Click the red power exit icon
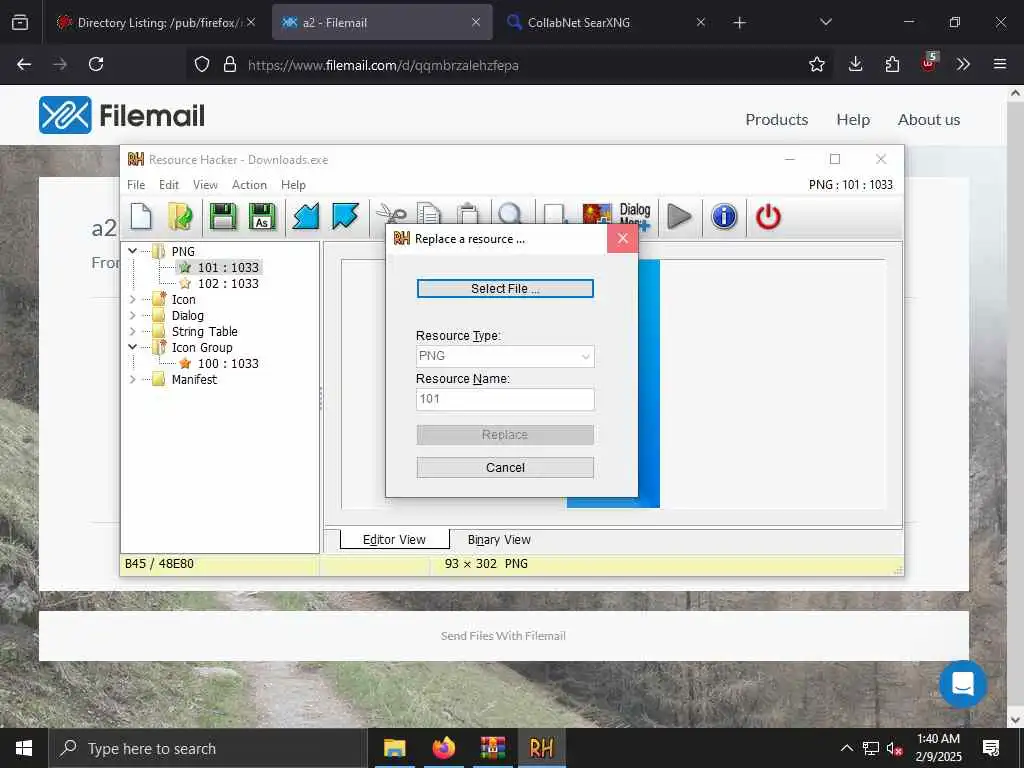This screenshot has width=1024, height=768. point(768,216)
